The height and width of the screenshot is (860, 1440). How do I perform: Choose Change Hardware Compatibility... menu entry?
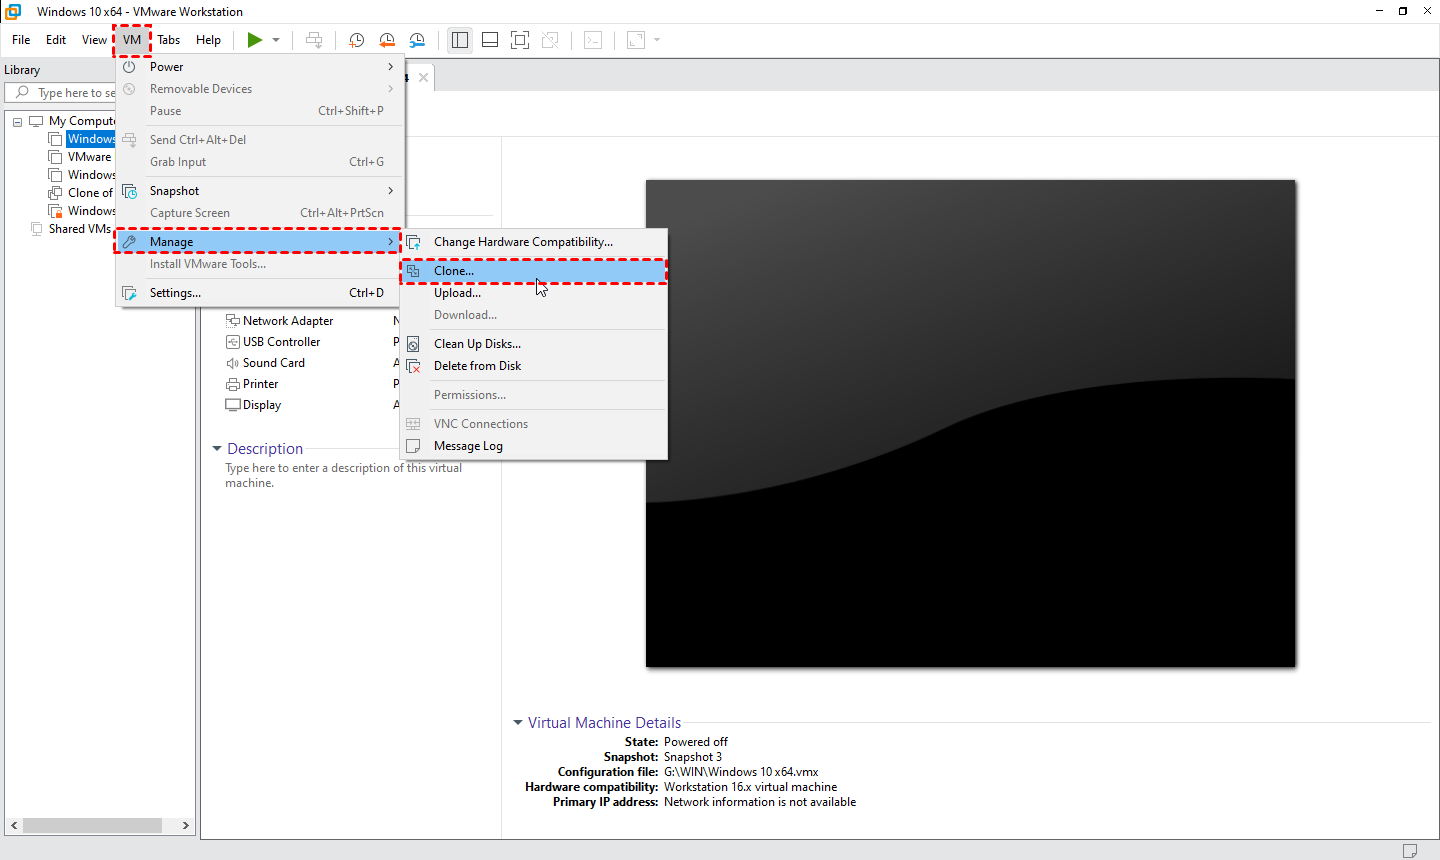tap(523, 242)
